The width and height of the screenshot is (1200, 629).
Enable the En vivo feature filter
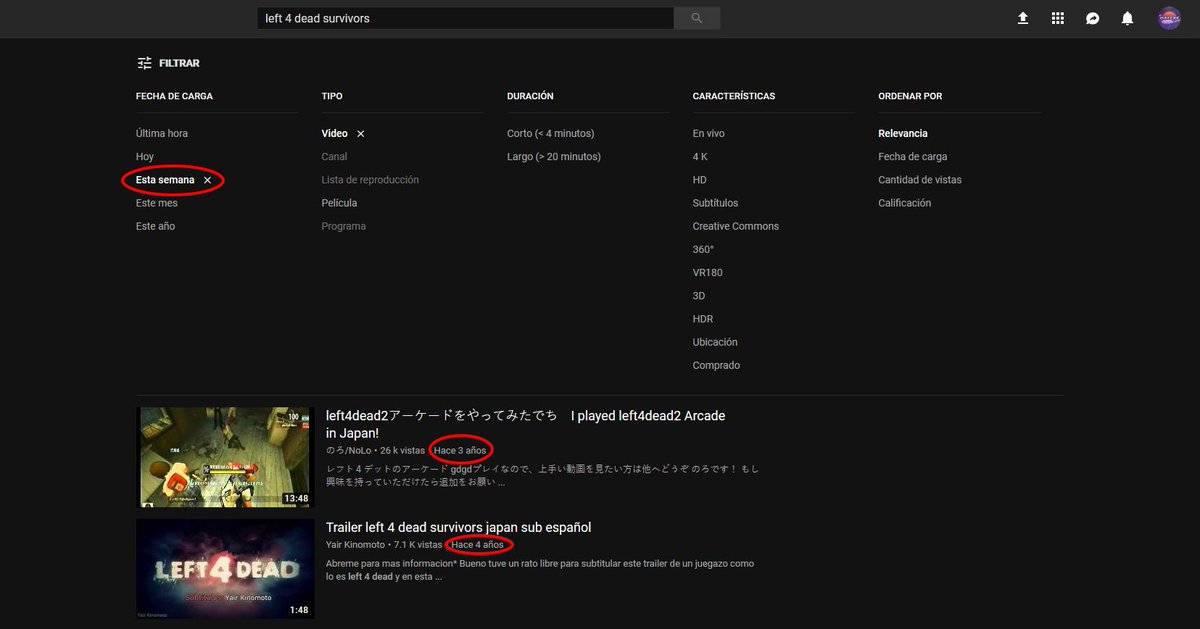[x=709, y=134]
